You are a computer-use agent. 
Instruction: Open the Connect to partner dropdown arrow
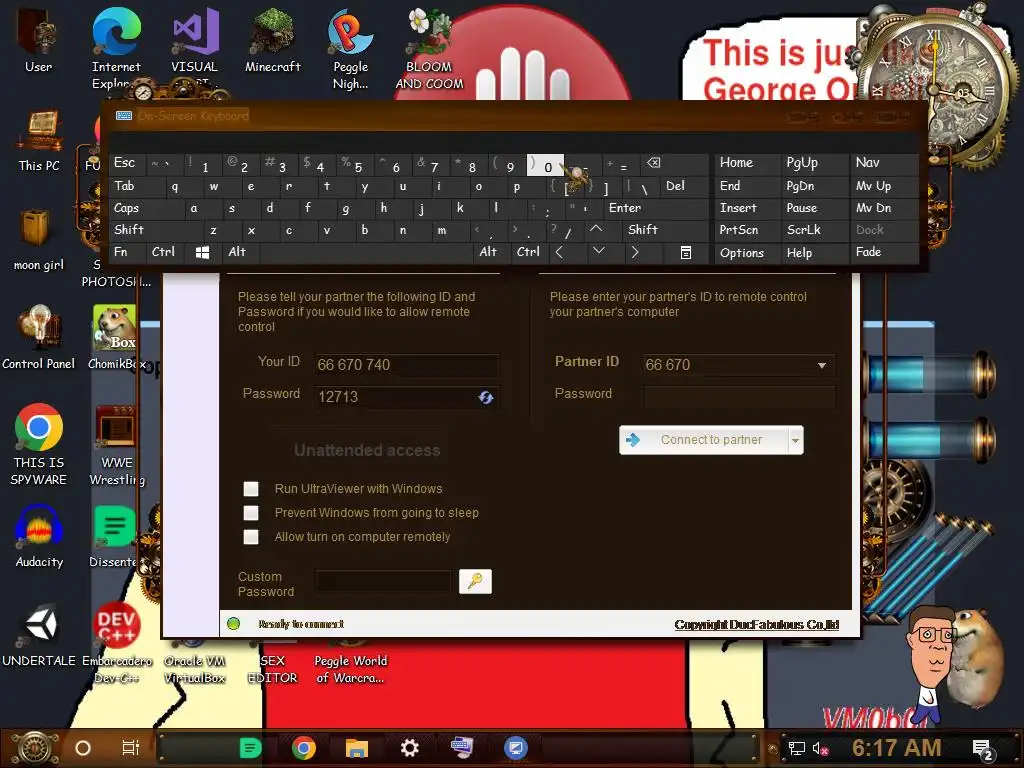click(x=795, y=440)
